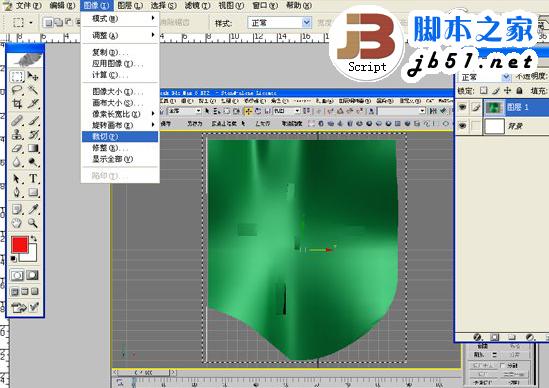Select the Hand tool
Screen dimensions: 549x388
[17, 223]
